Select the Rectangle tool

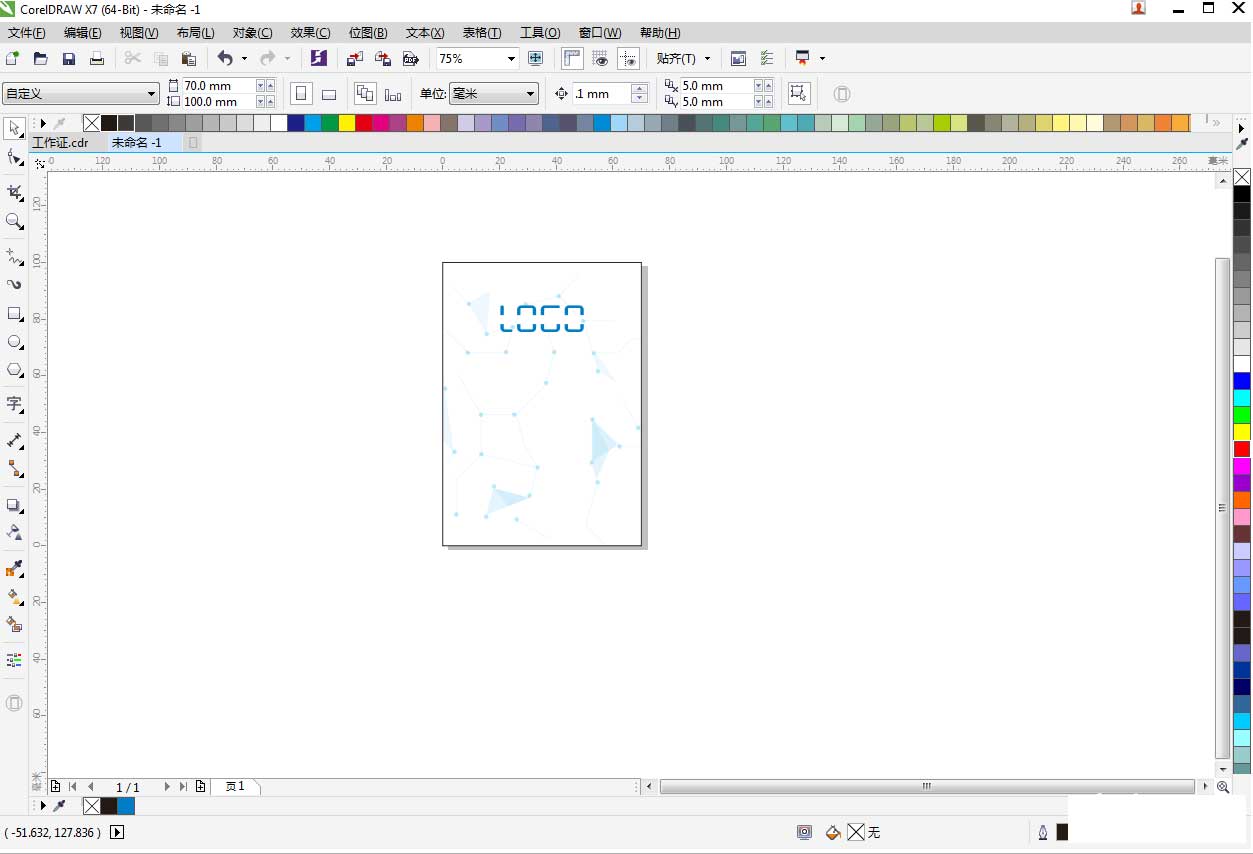[x=14, y=313]
